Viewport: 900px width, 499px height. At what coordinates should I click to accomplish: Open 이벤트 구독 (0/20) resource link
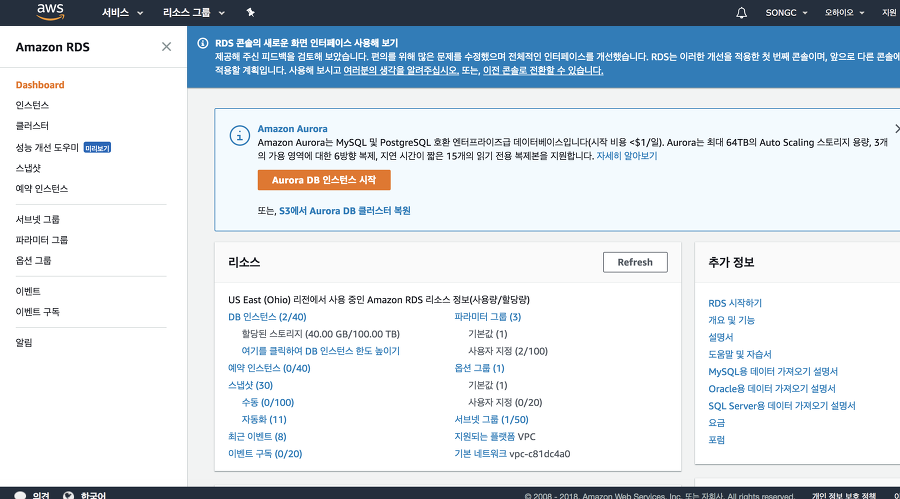click(265, 454)
